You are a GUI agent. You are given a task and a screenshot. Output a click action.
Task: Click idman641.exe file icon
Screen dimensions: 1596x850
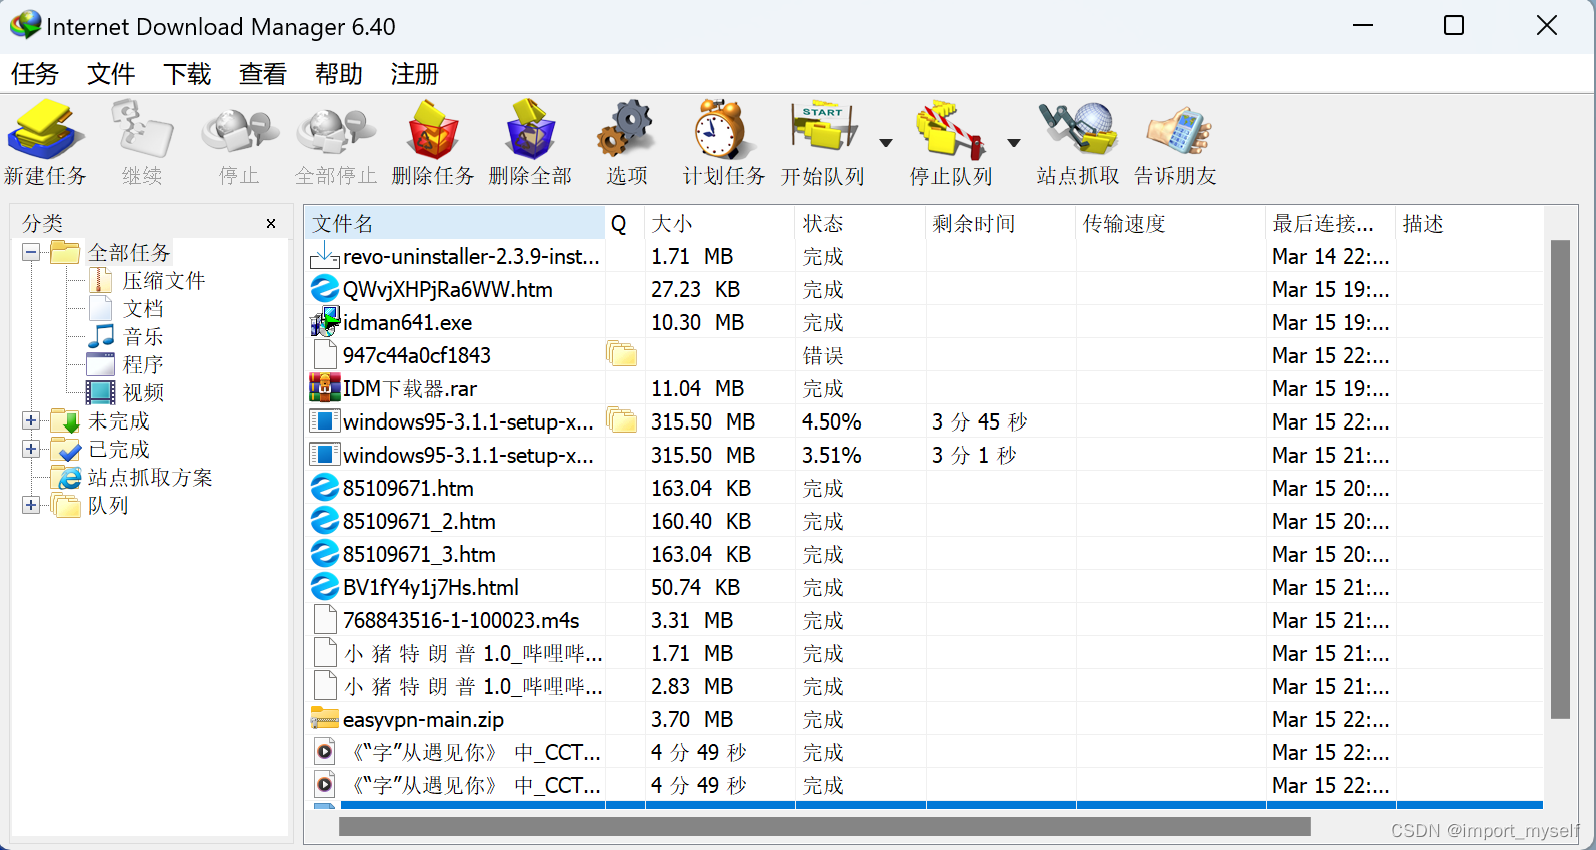(x=325, y=322)
